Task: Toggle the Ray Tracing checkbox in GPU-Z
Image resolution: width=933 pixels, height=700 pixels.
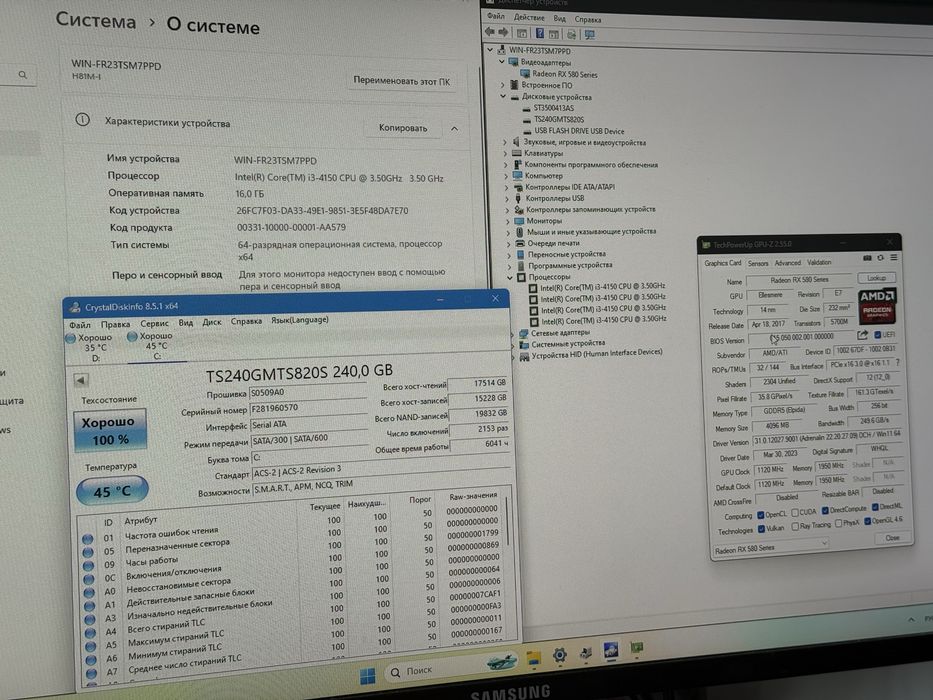Action: tap(795, 526)
